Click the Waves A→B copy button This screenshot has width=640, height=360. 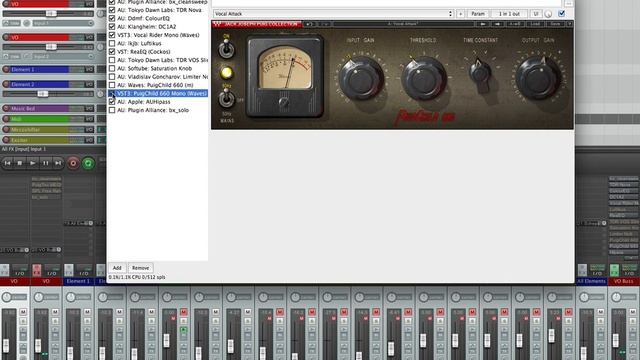click(x=515, y=24)
